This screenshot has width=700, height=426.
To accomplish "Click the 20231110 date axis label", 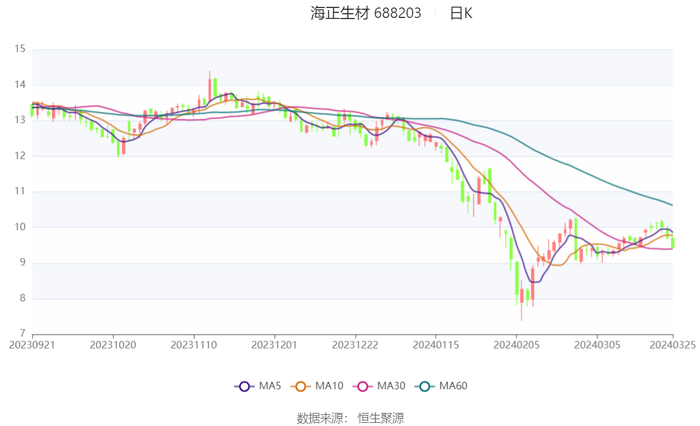I will pyautogui.click(x=193, y=344).
